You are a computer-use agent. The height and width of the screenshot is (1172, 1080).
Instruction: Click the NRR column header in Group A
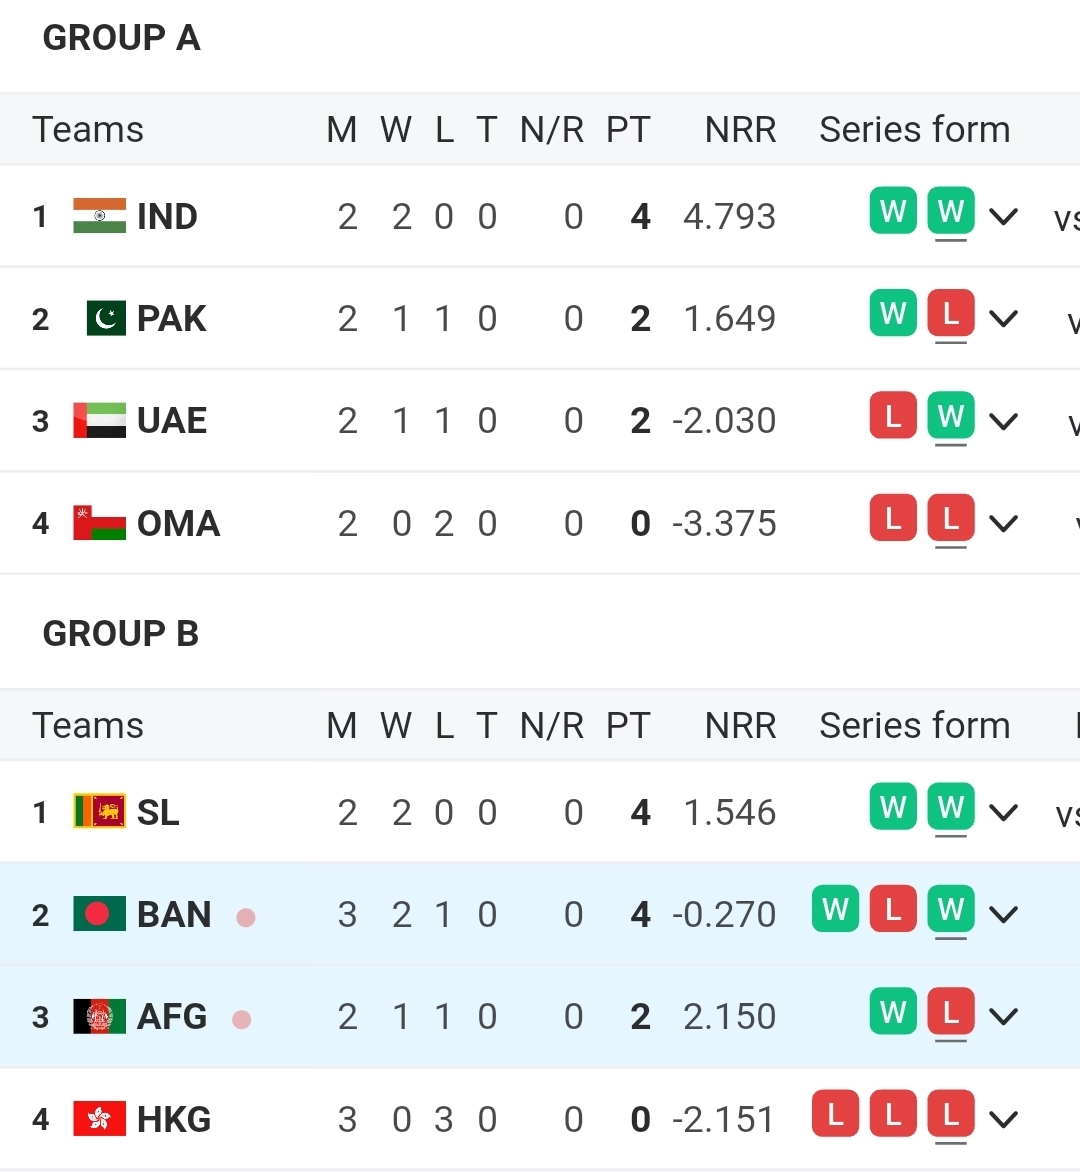click(x=740, y=130)
